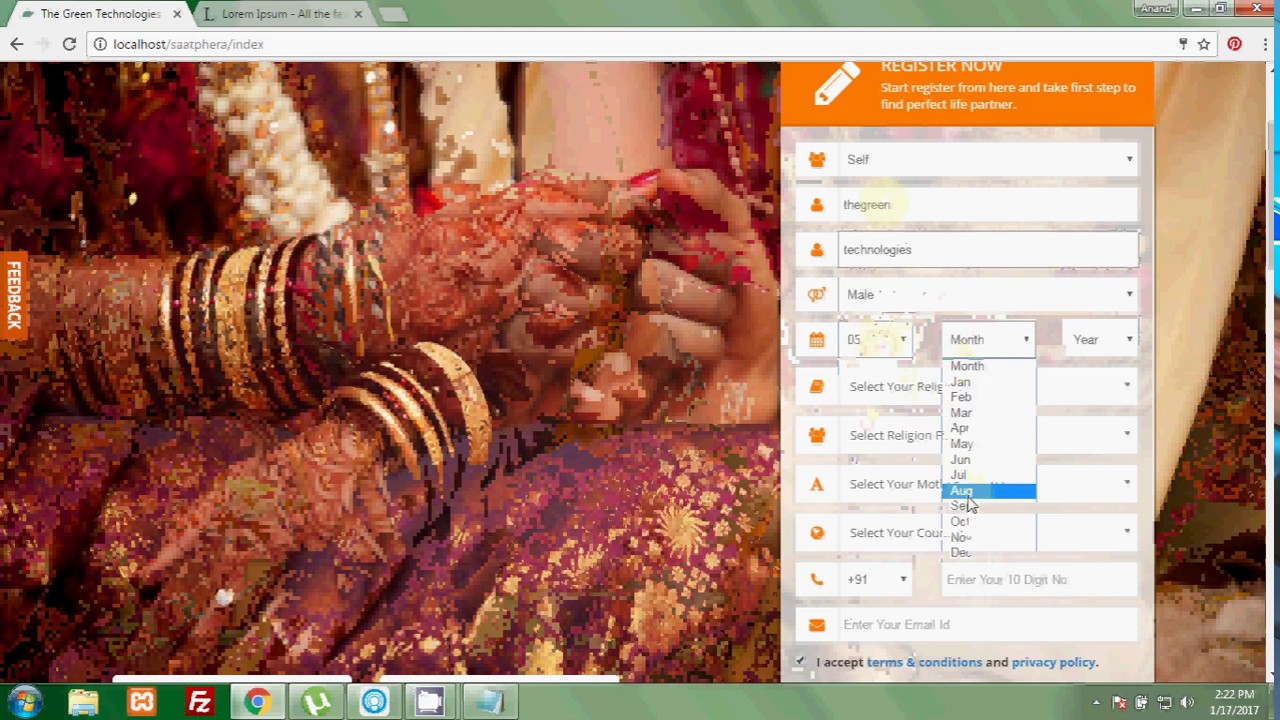The width and height of the screenshot is (1280, 720).
Task: Collapse the Month dropdown
Action: point(989,340)
